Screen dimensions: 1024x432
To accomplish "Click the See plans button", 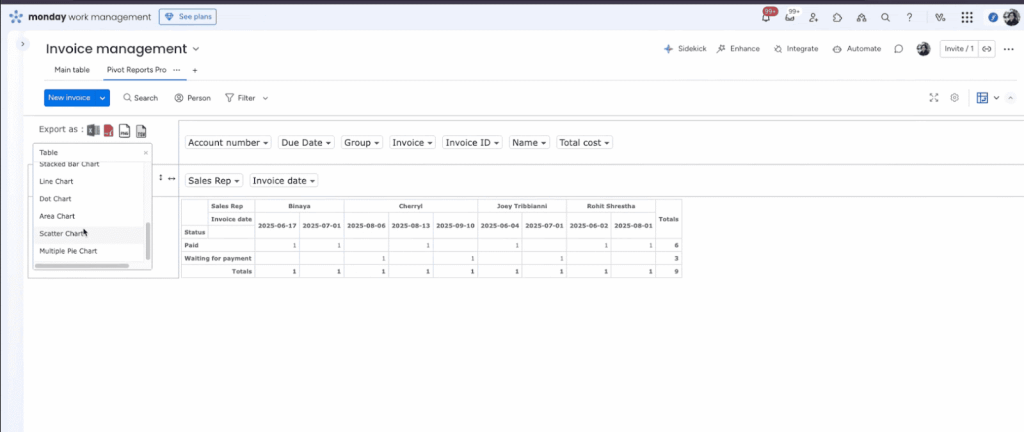I will [187, 17].
